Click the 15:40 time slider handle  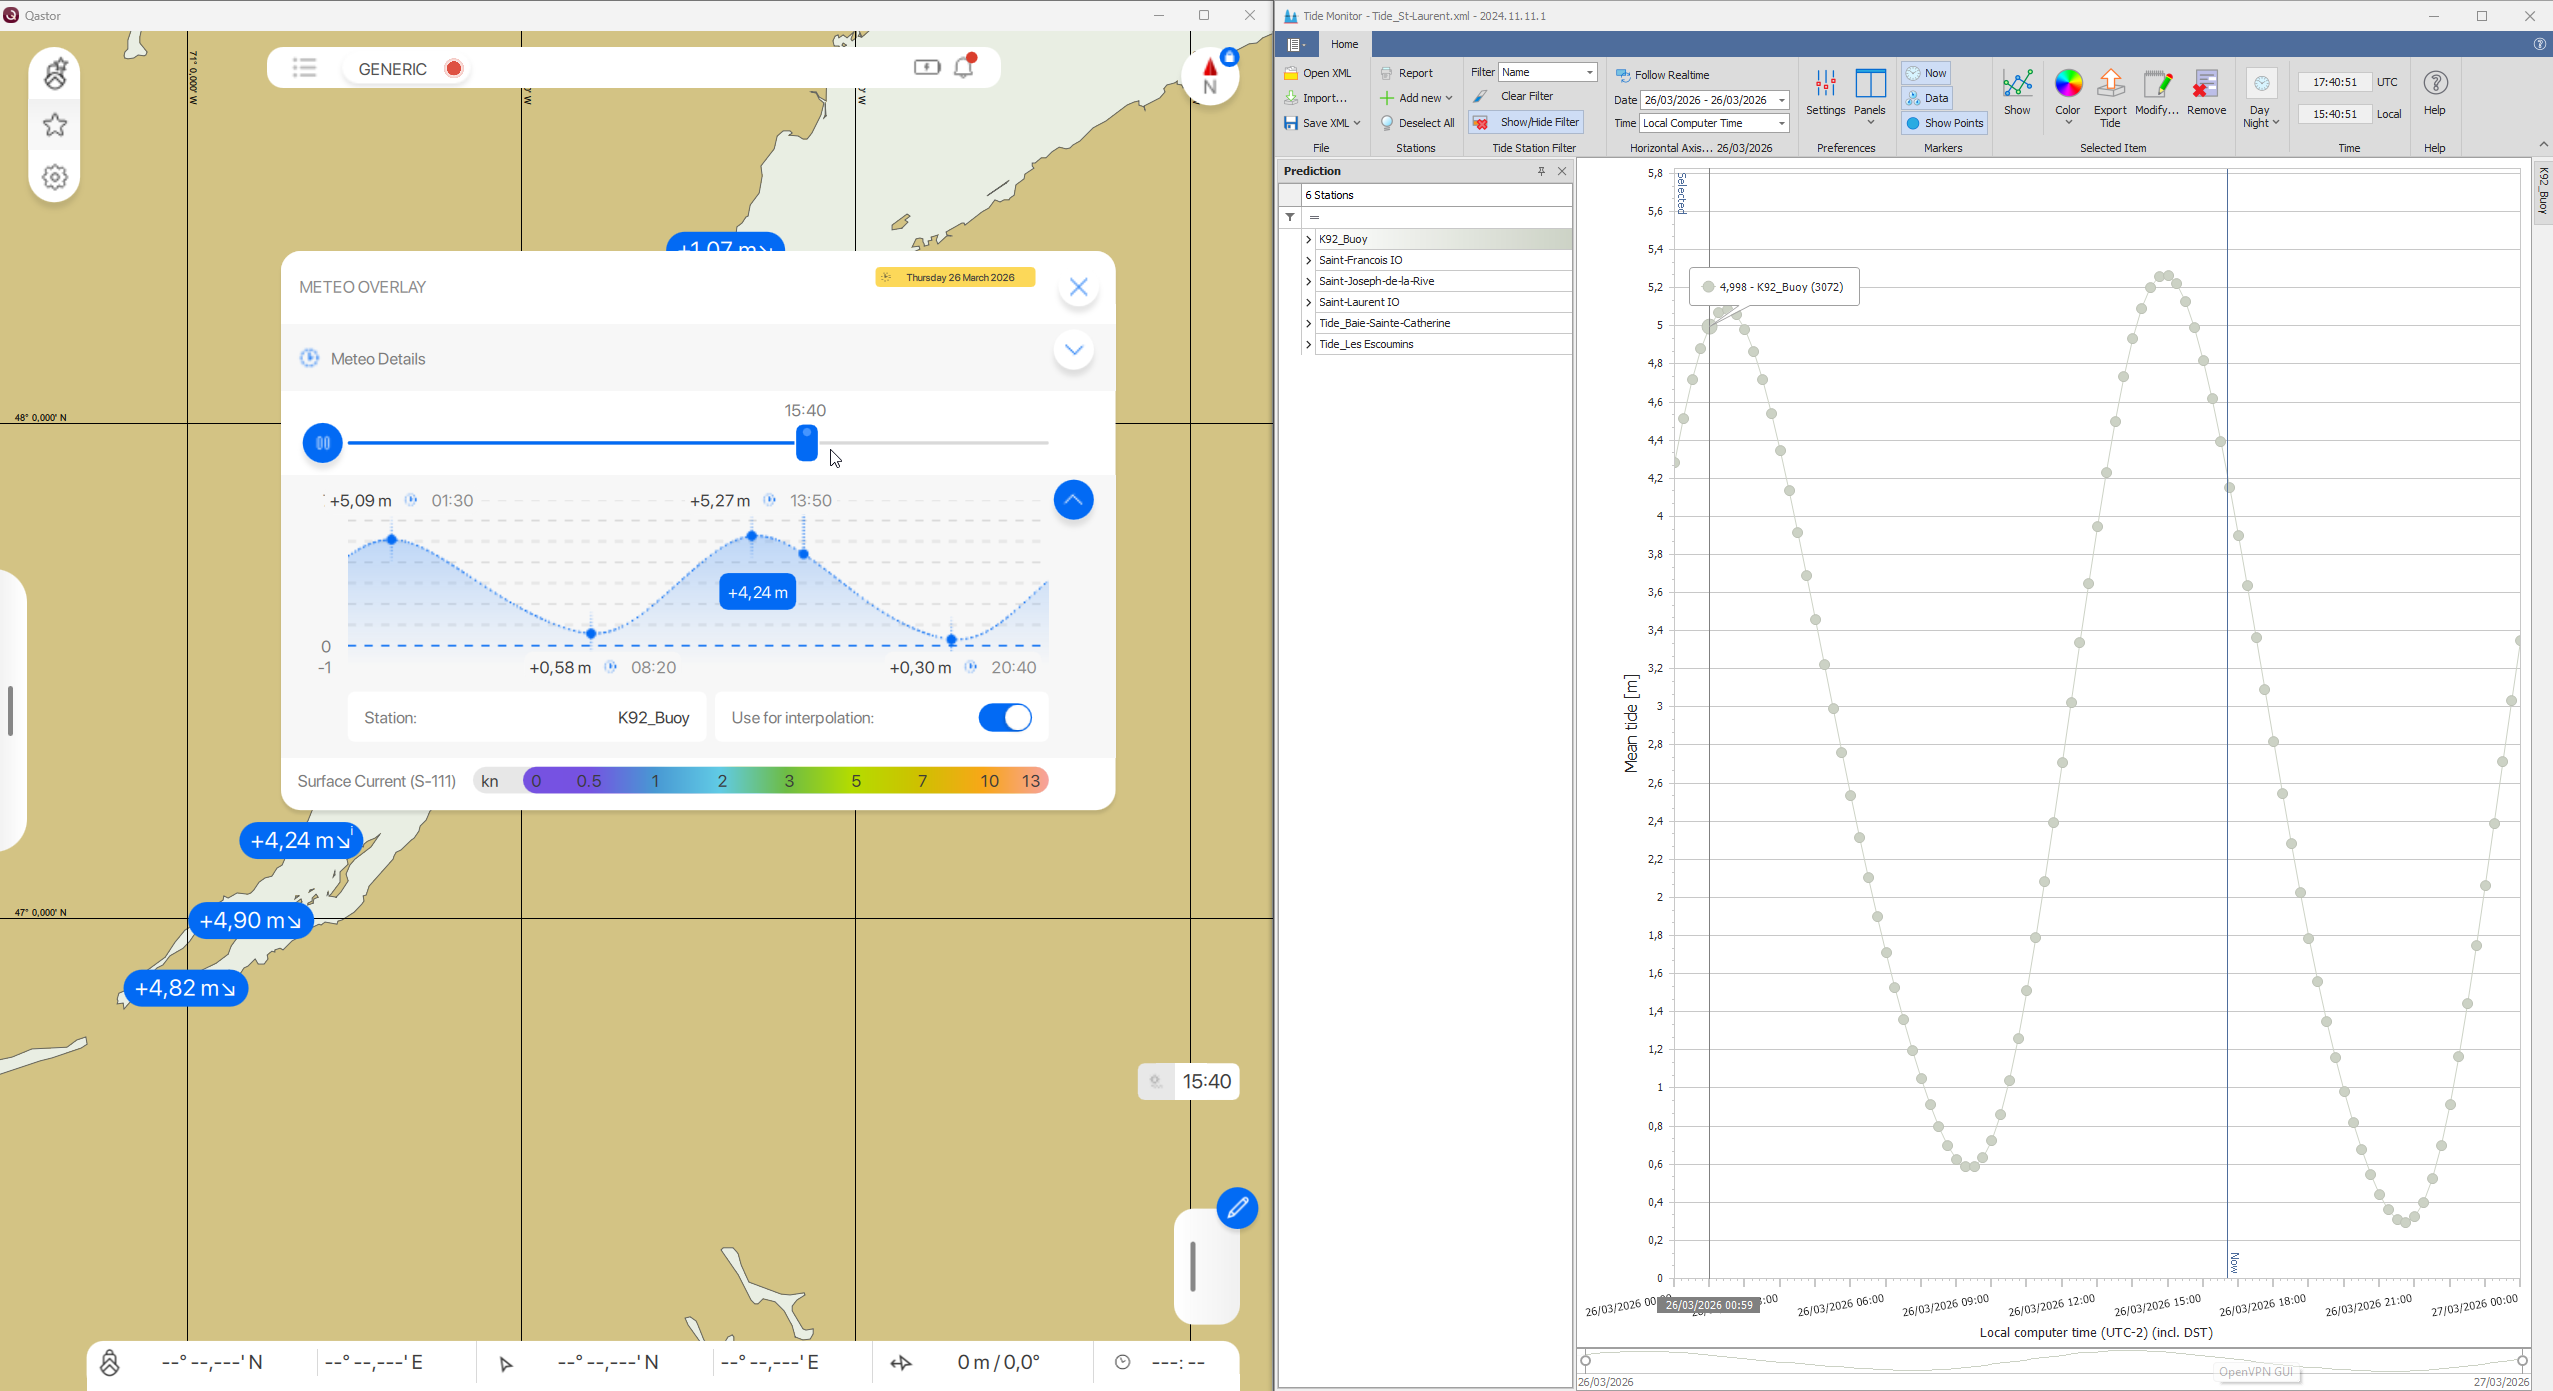[x=806, y=442]
